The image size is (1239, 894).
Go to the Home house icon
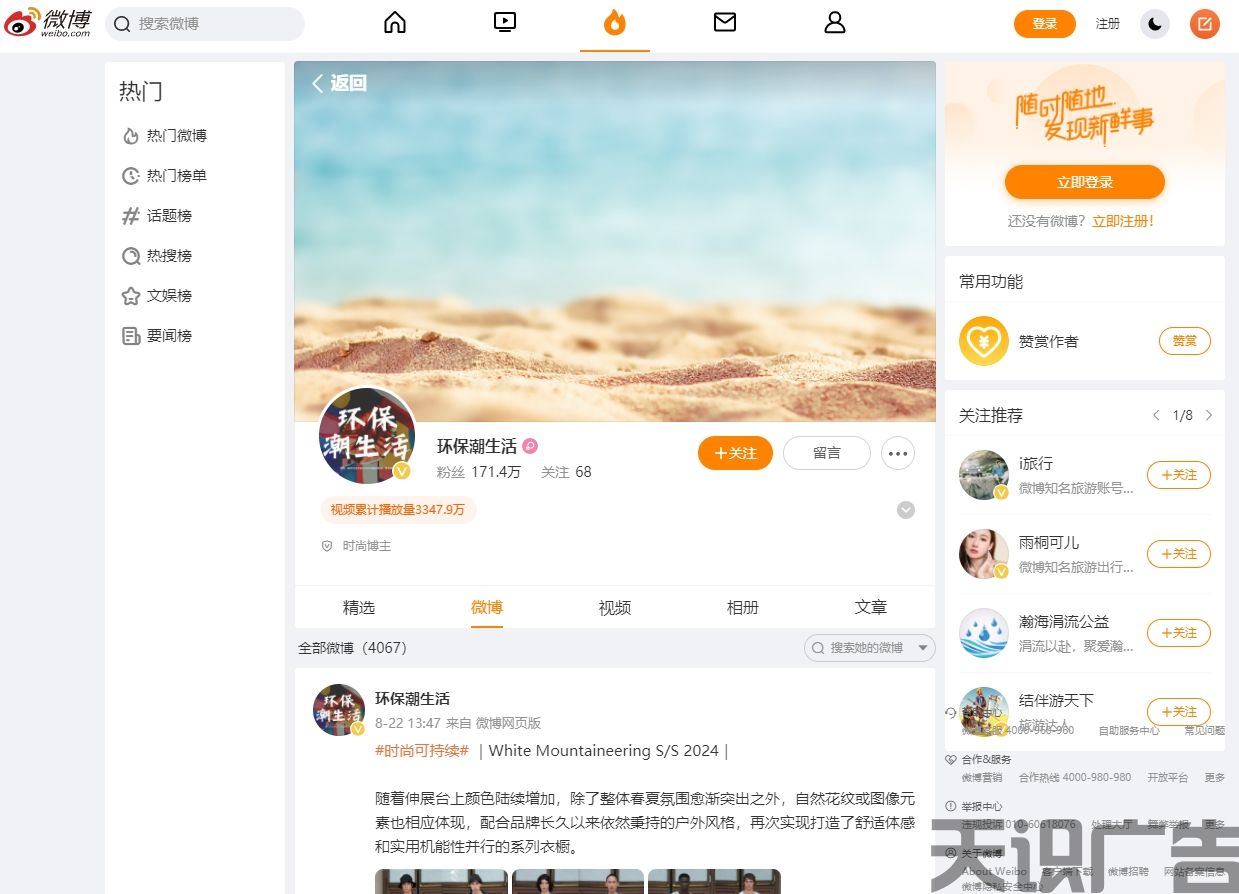click(x=395, y=23)
